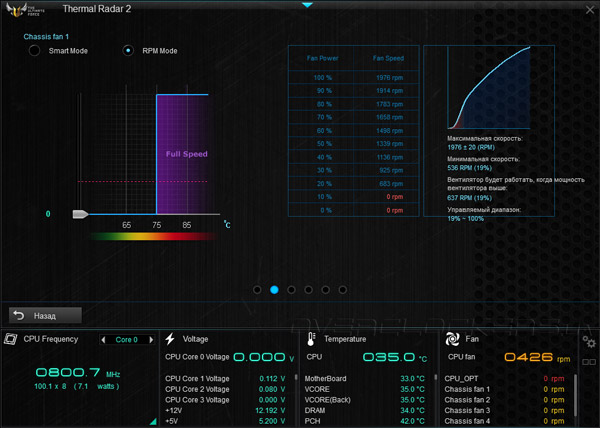Click the CPU Core 1 Voltage row
600x428 pixels.
[225, 379]
